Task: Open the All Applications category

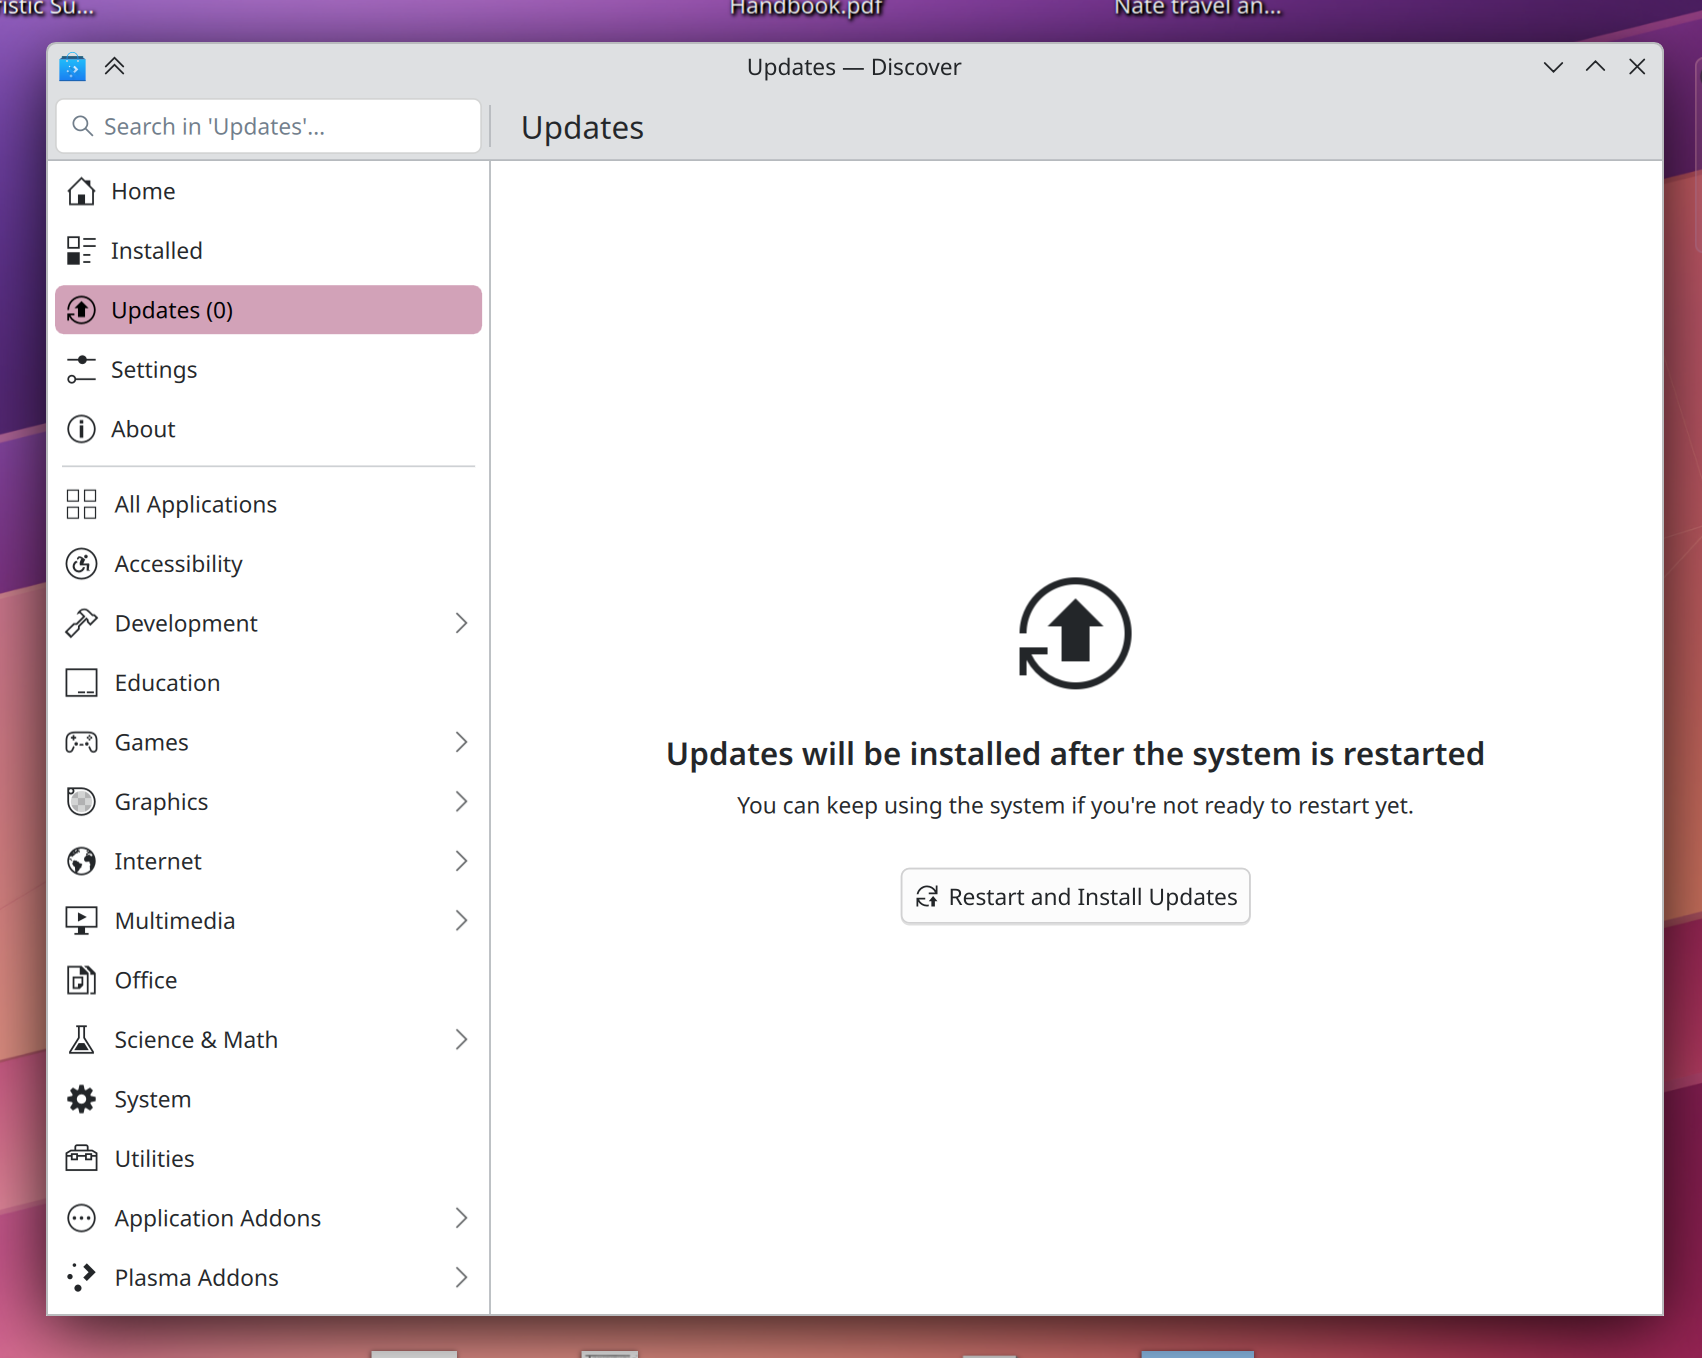Action: [x=195, y=504]
